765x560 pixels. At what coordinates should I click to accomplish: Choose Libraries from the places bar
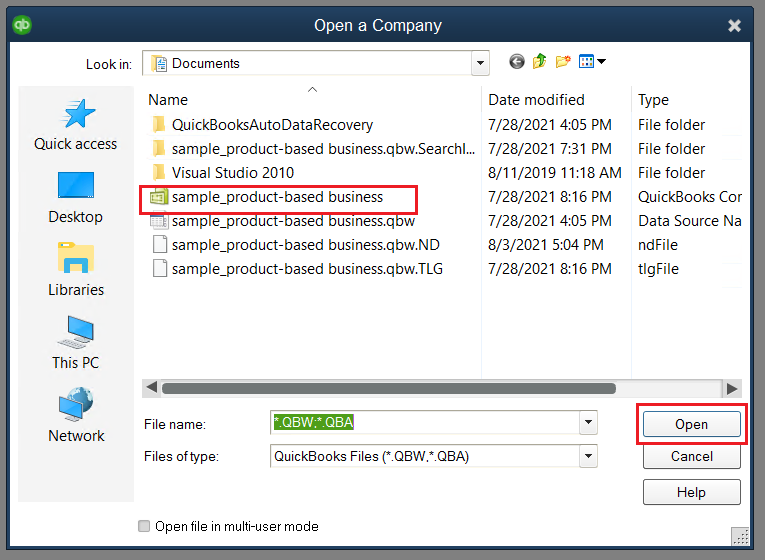(x=76, y=271)
